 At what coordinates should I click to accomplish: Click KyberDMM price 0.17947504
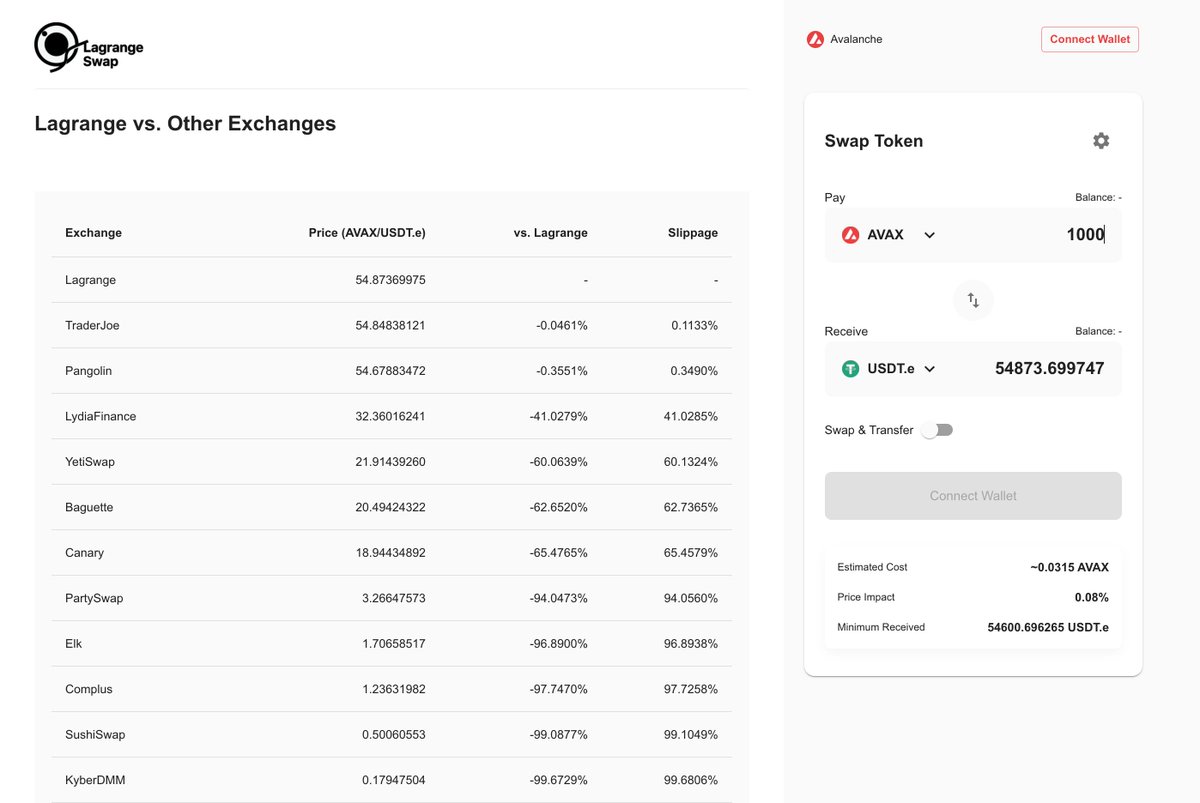[394, 780]
